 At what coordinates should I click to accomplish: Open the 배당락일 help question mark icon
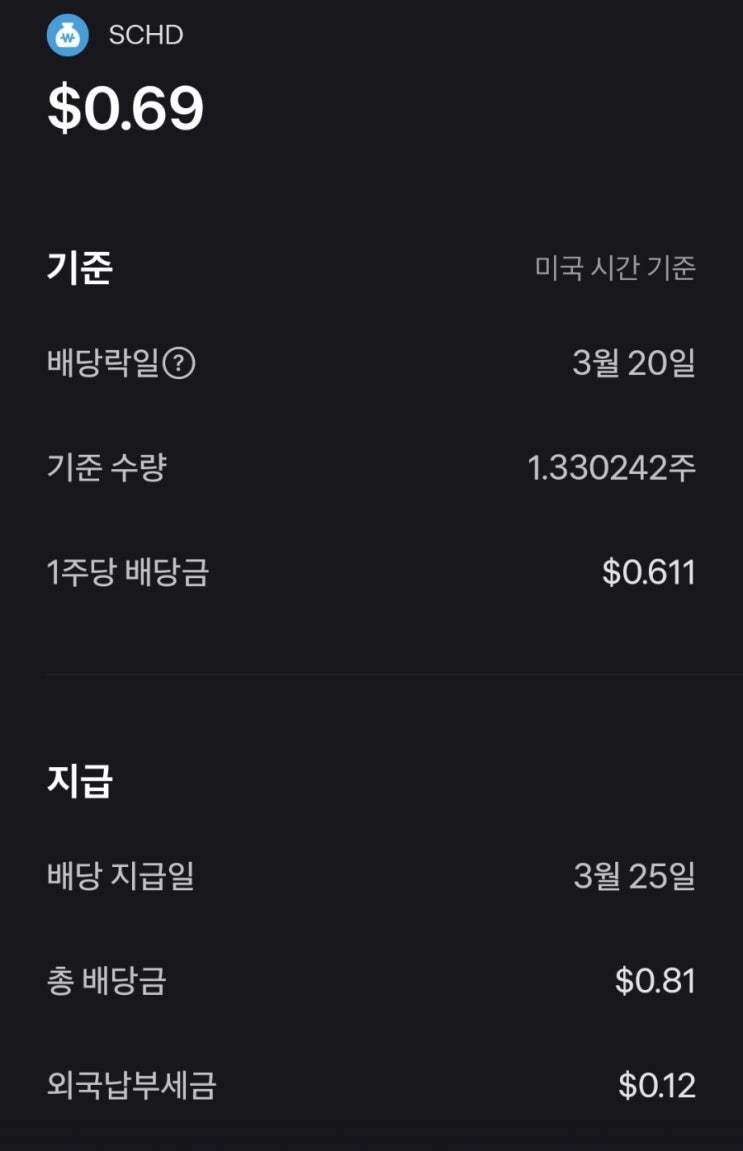(179, 363)
